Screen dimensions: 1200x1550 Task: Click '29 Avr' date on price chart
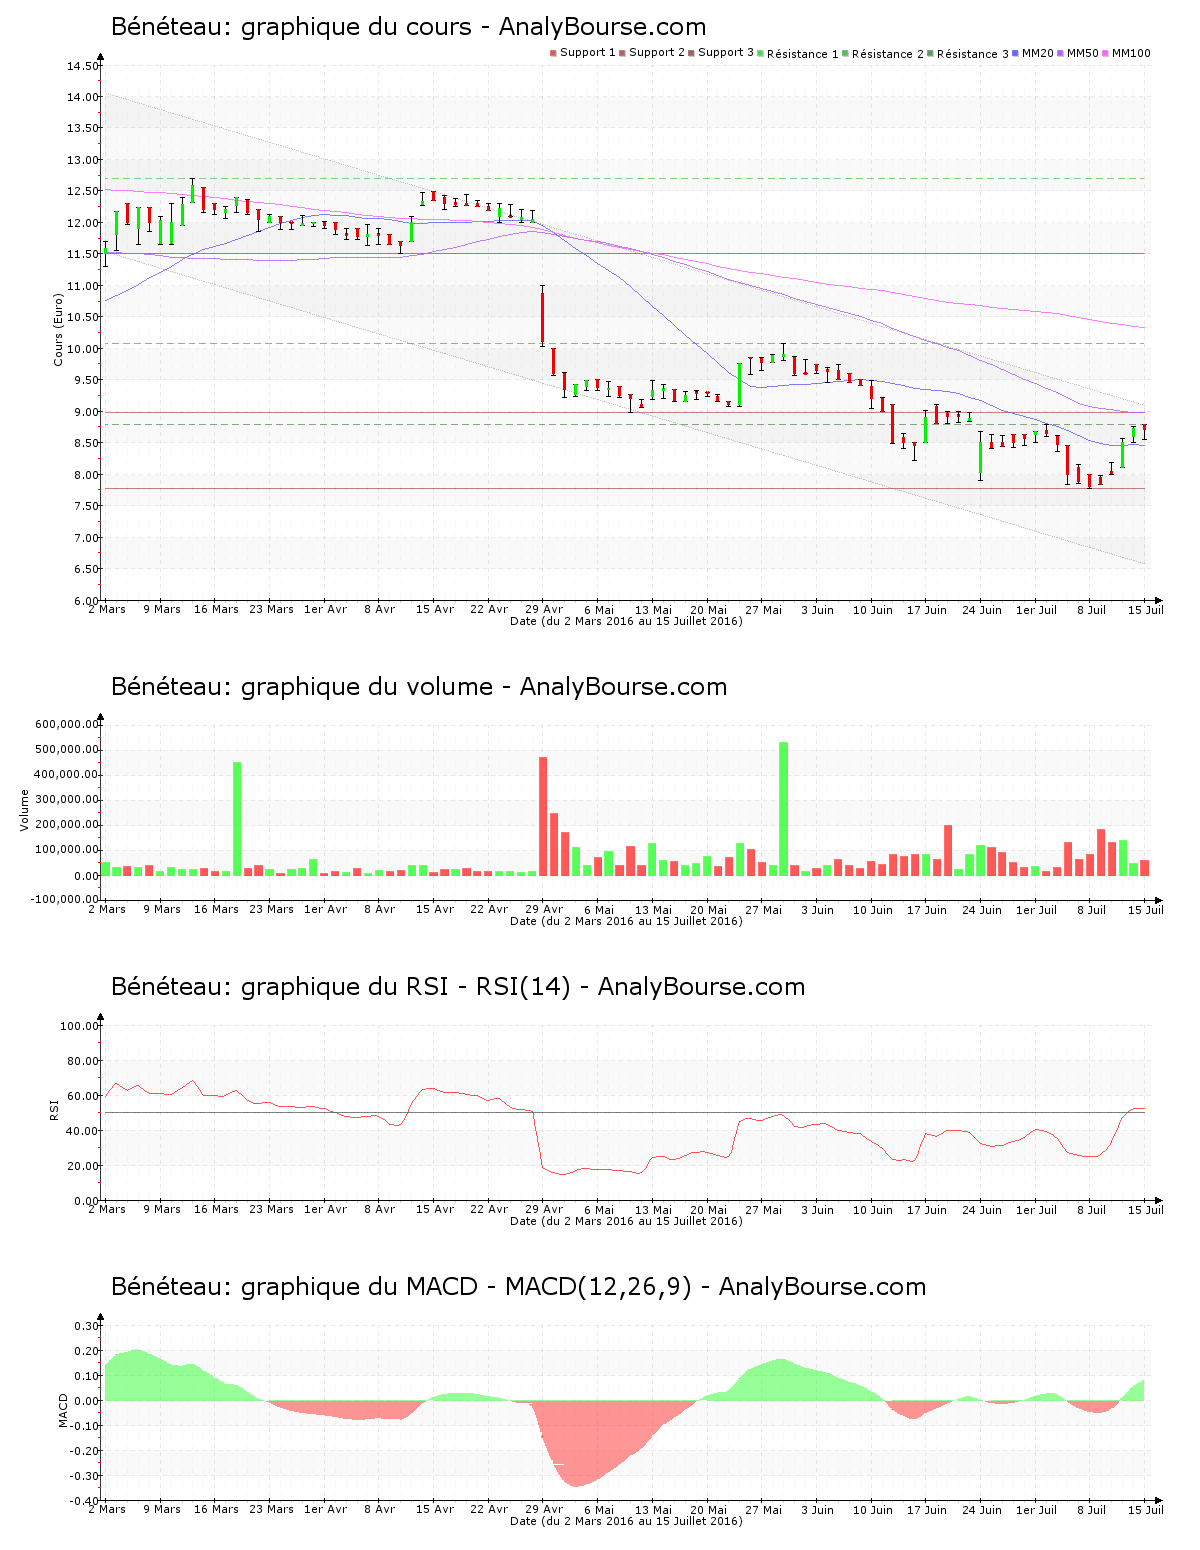coord(544,610)
